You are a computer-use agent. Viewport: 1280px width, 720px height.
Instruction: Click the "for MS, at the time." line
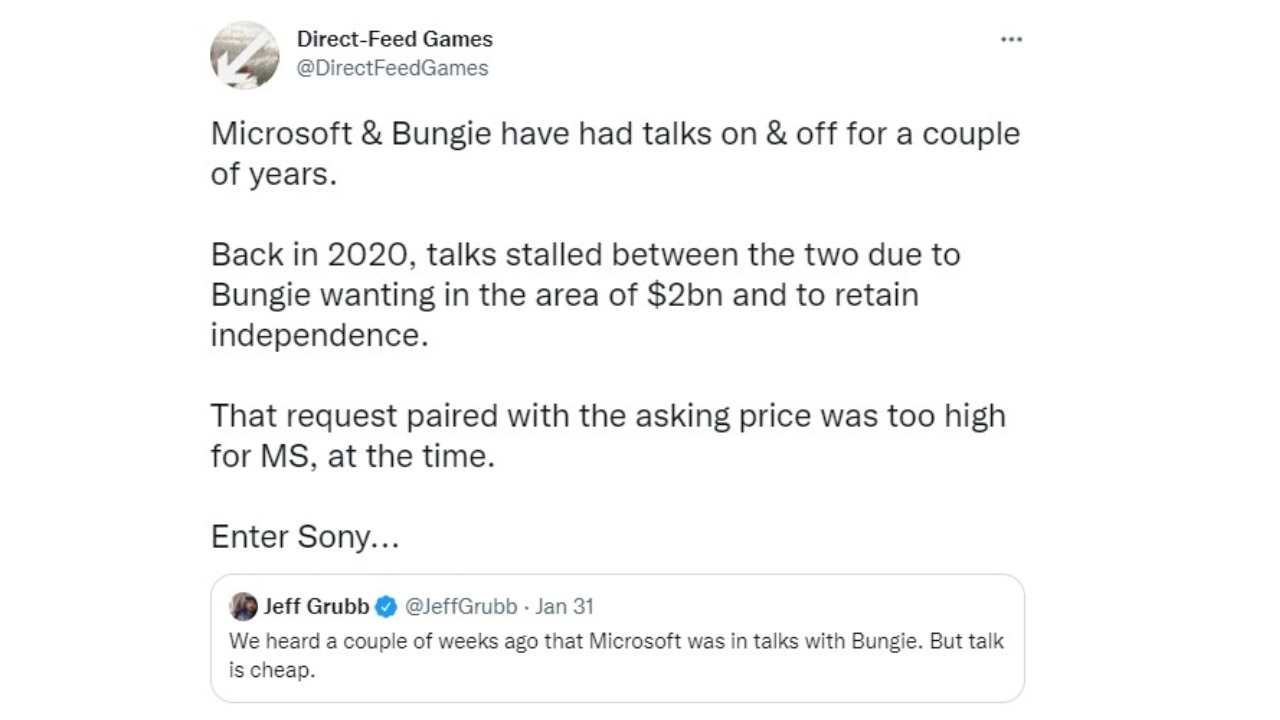coord(352,456)
